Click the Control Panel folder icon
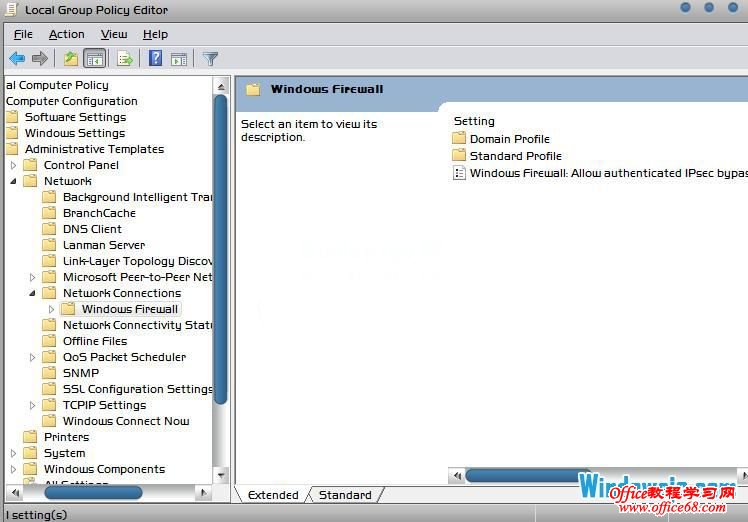Screen dimensions: 748x522 click(31, 165)
